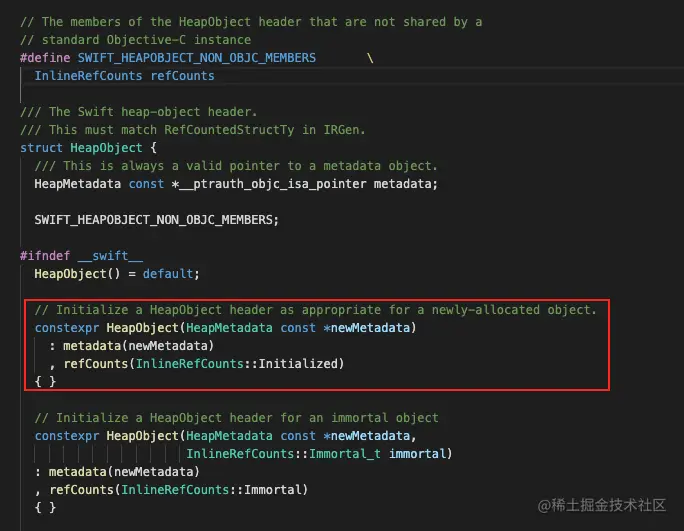This screenshot has width=684, height=531.
Task: Click comment 'This must match RefCountedStructTy in IRGen.'
Action: (193, 130)
